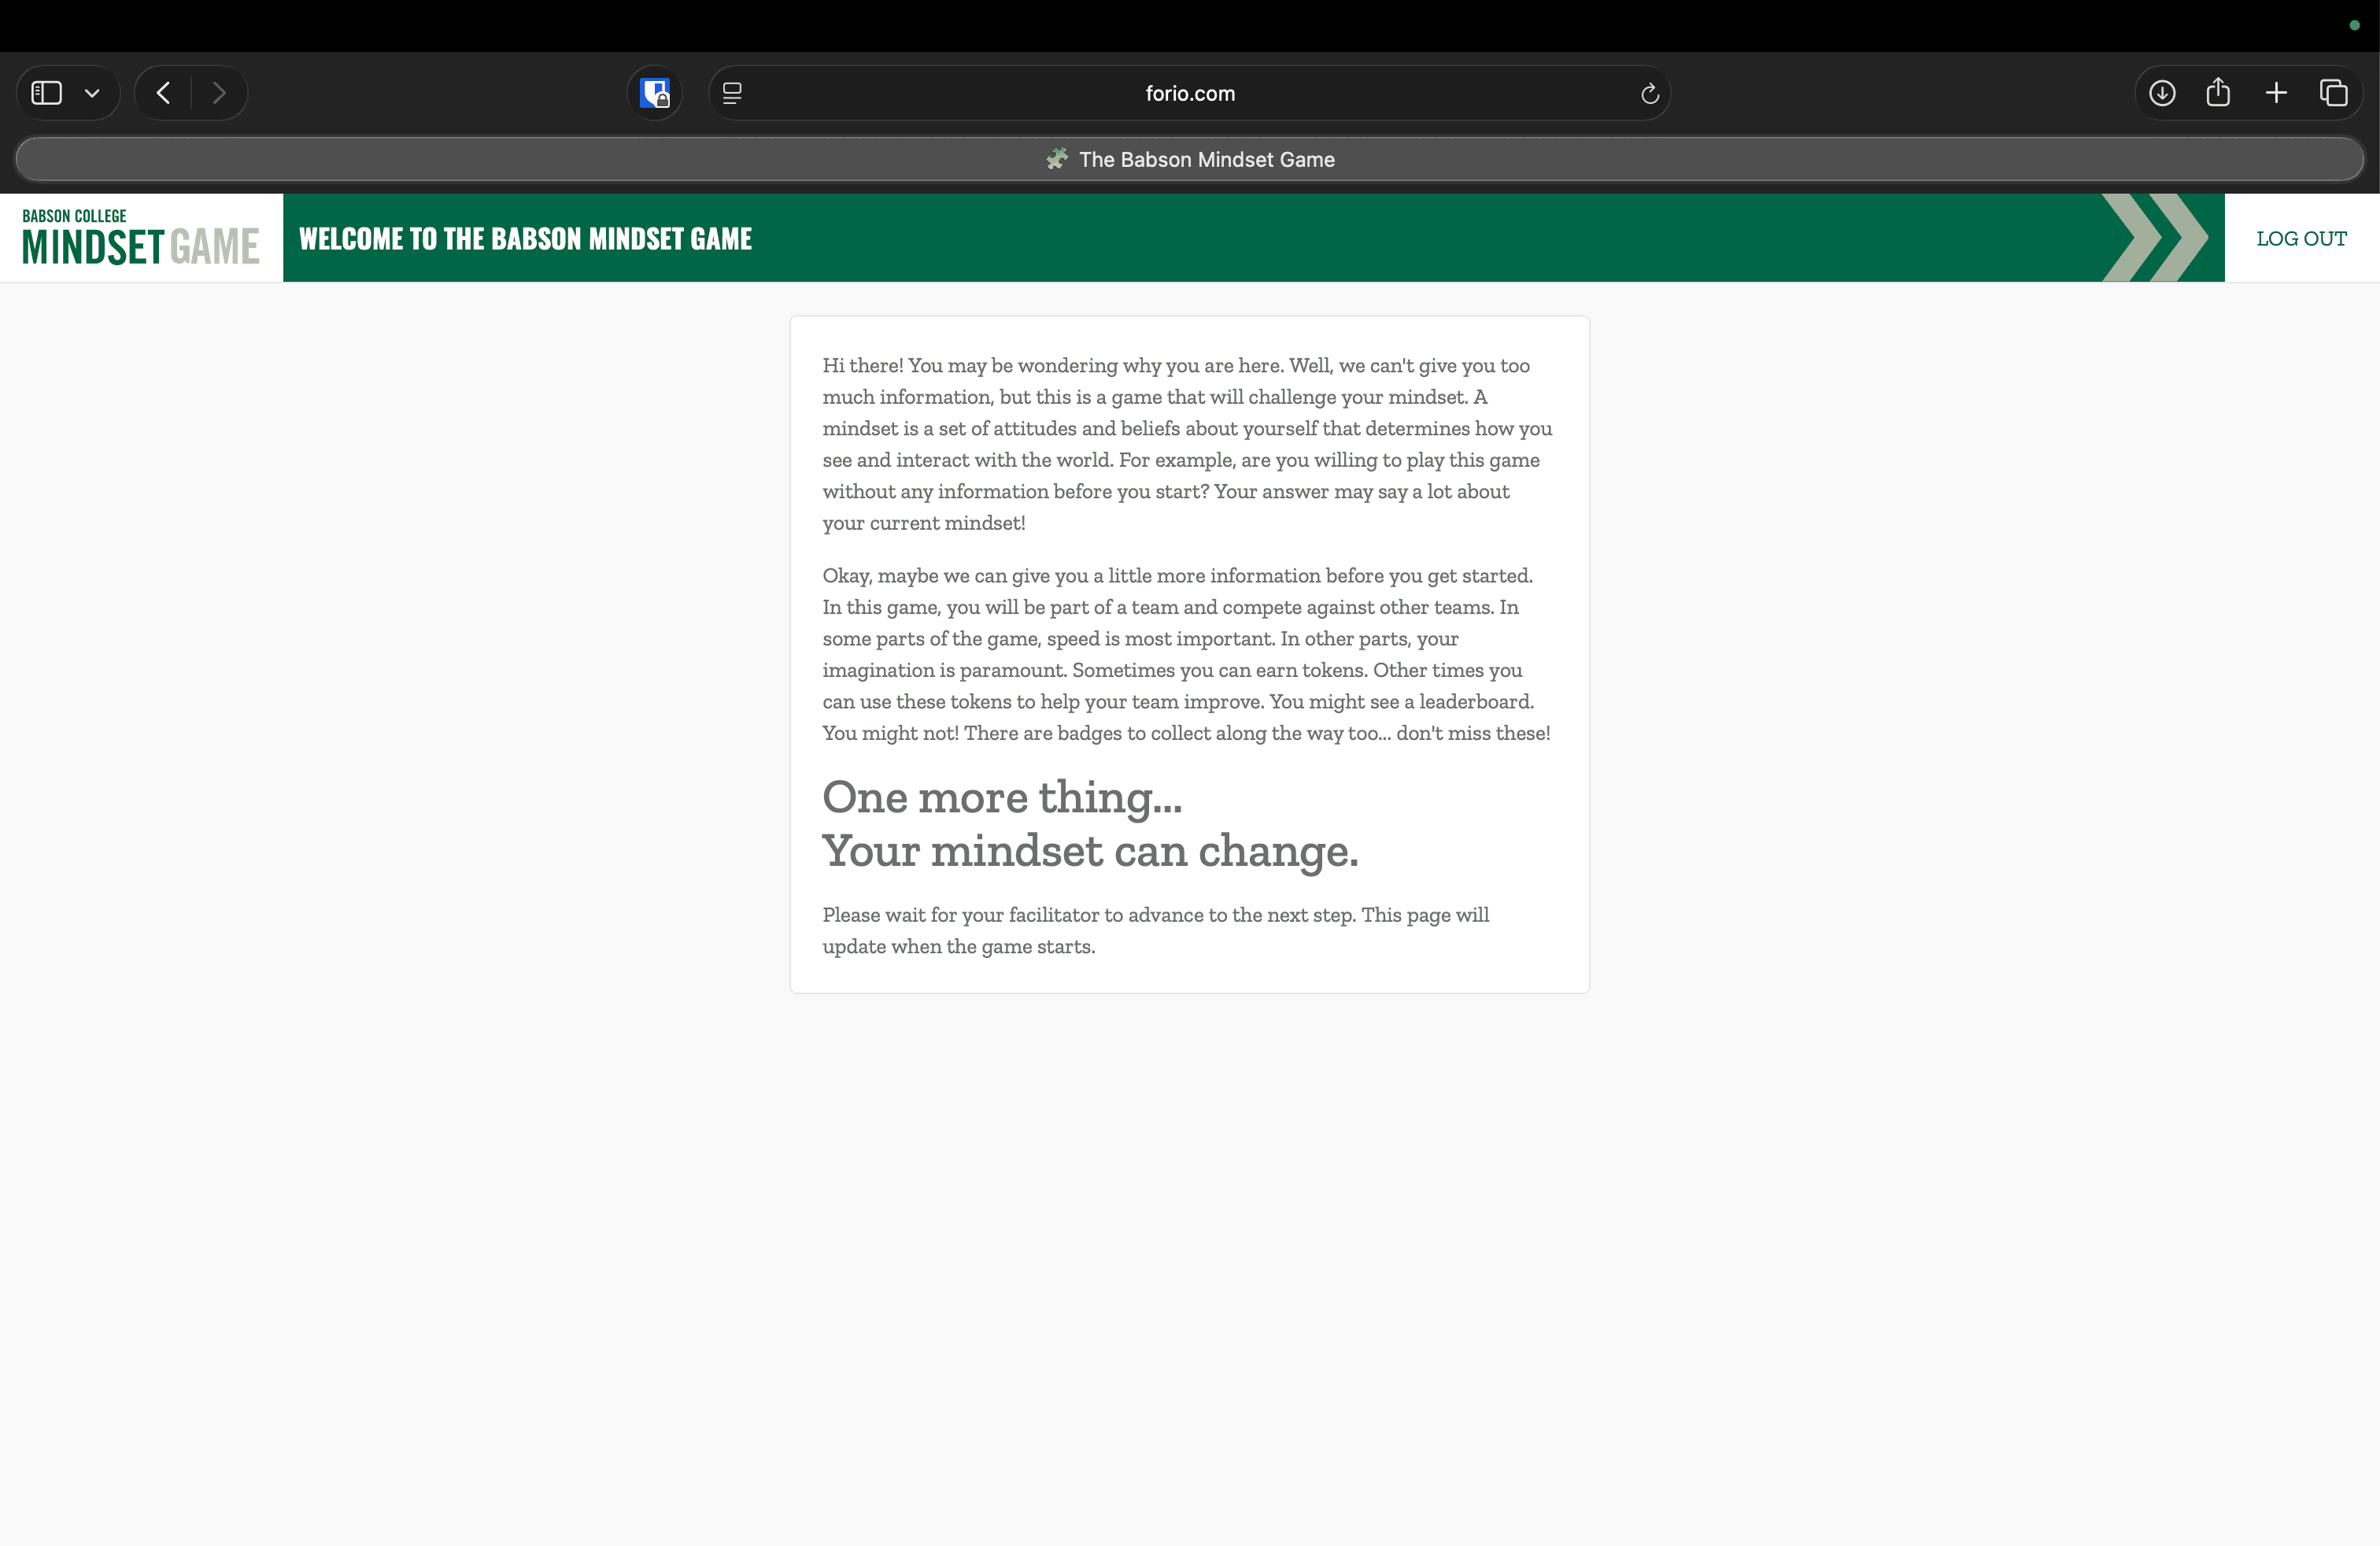2380x1546 pixels.
Task: Click the Welcome to the Babson Mindset Game banner
Action: pos(525,238)
